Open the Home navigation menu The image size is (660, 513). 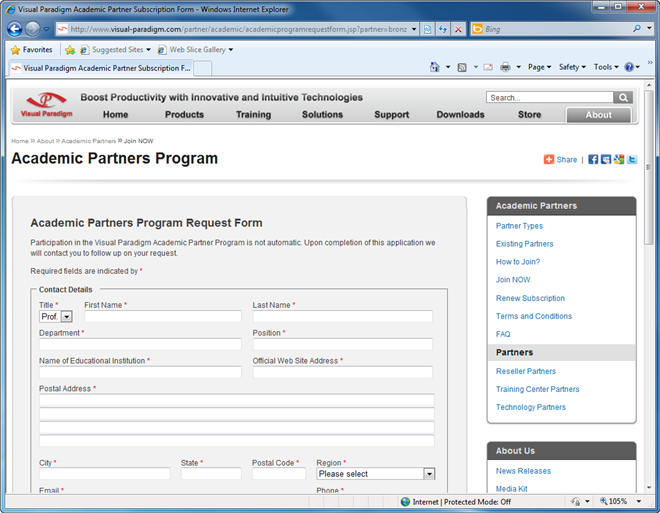point(115,114)
